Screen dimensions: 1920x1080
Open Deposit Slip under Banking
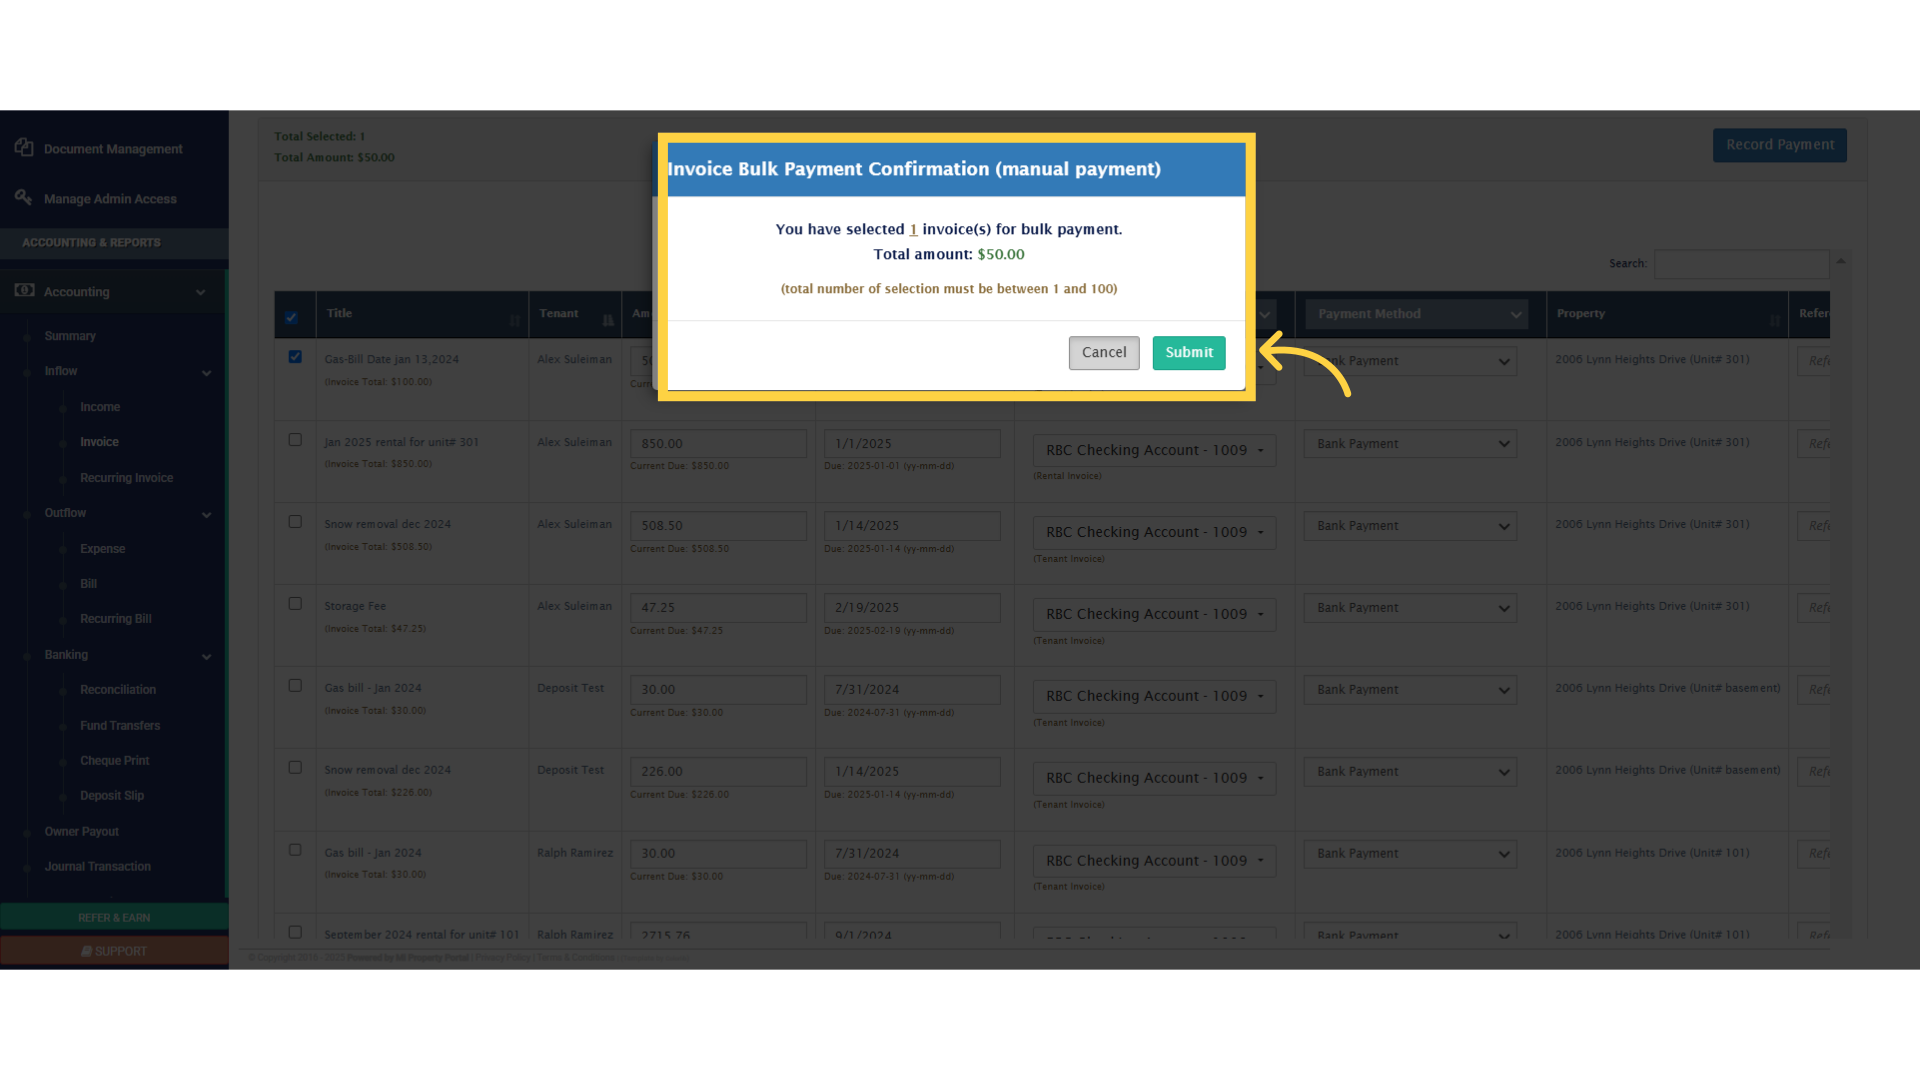(x=112, y=796)
